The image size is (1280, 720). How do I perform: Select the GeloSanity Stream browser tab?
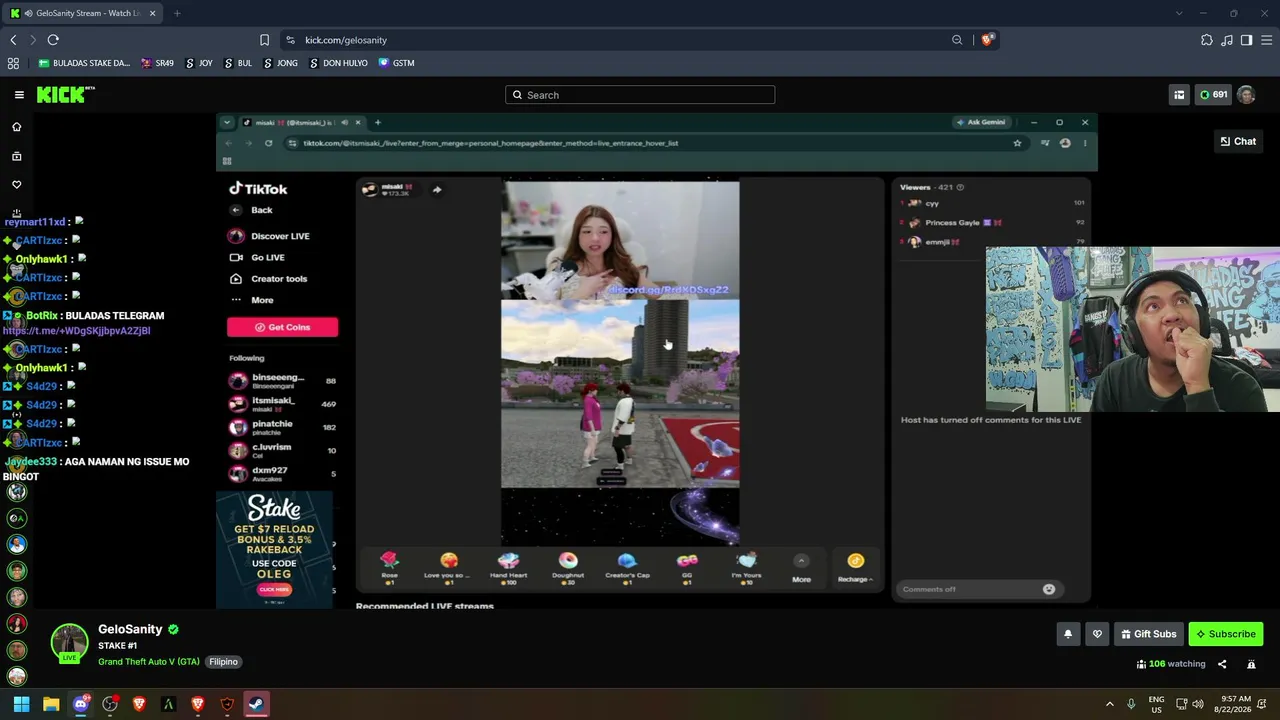pyautogui.click(x=82, y=13)
